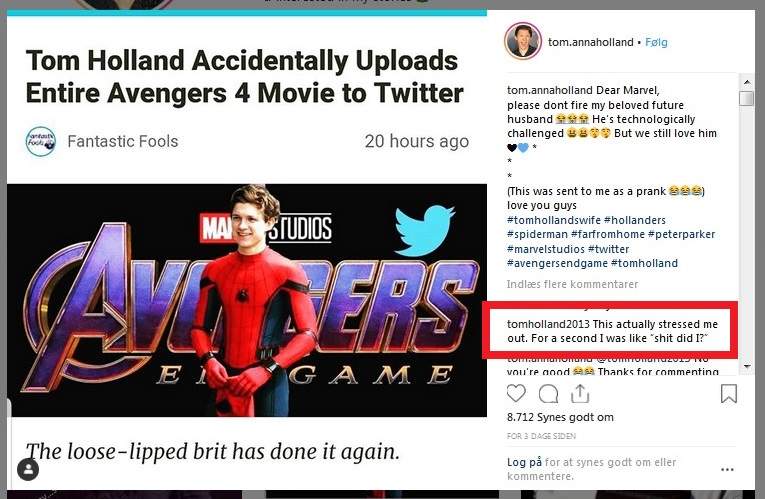The width and height of the screenshot is (765, 499).
Task: Open tom.annaholland profile picture avatar
Action: click(523, 42)
